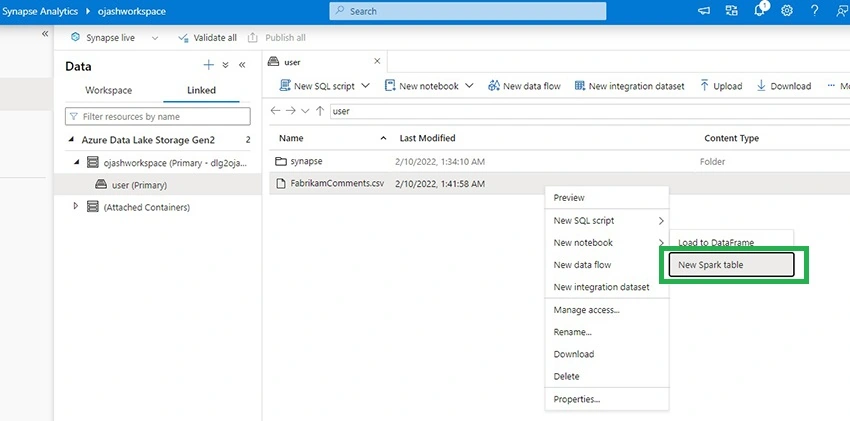Viewport: 850px width, 421px height.
Task: Open the settings gear icon
Action: tap(787, 10)
